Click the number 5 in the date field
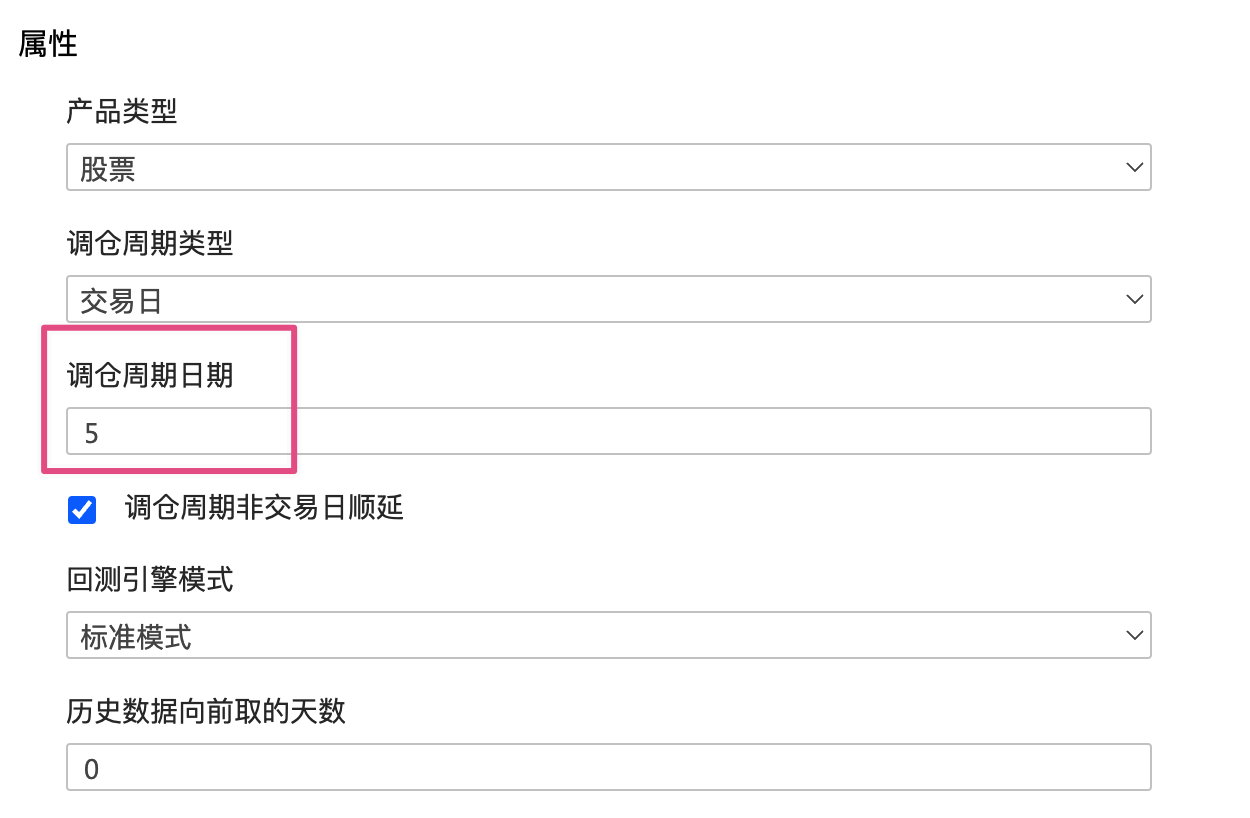Image resolution: width=1250 pixels, height=818 pixels. click(x=92, y=433)
